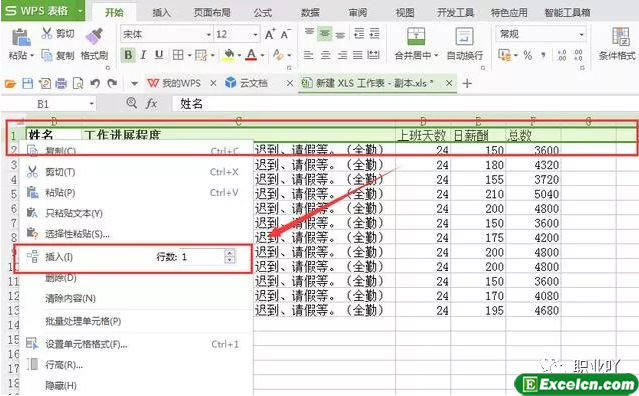Open the 视图 ribbon tab

pyautogui.click(x=405, y=13)
